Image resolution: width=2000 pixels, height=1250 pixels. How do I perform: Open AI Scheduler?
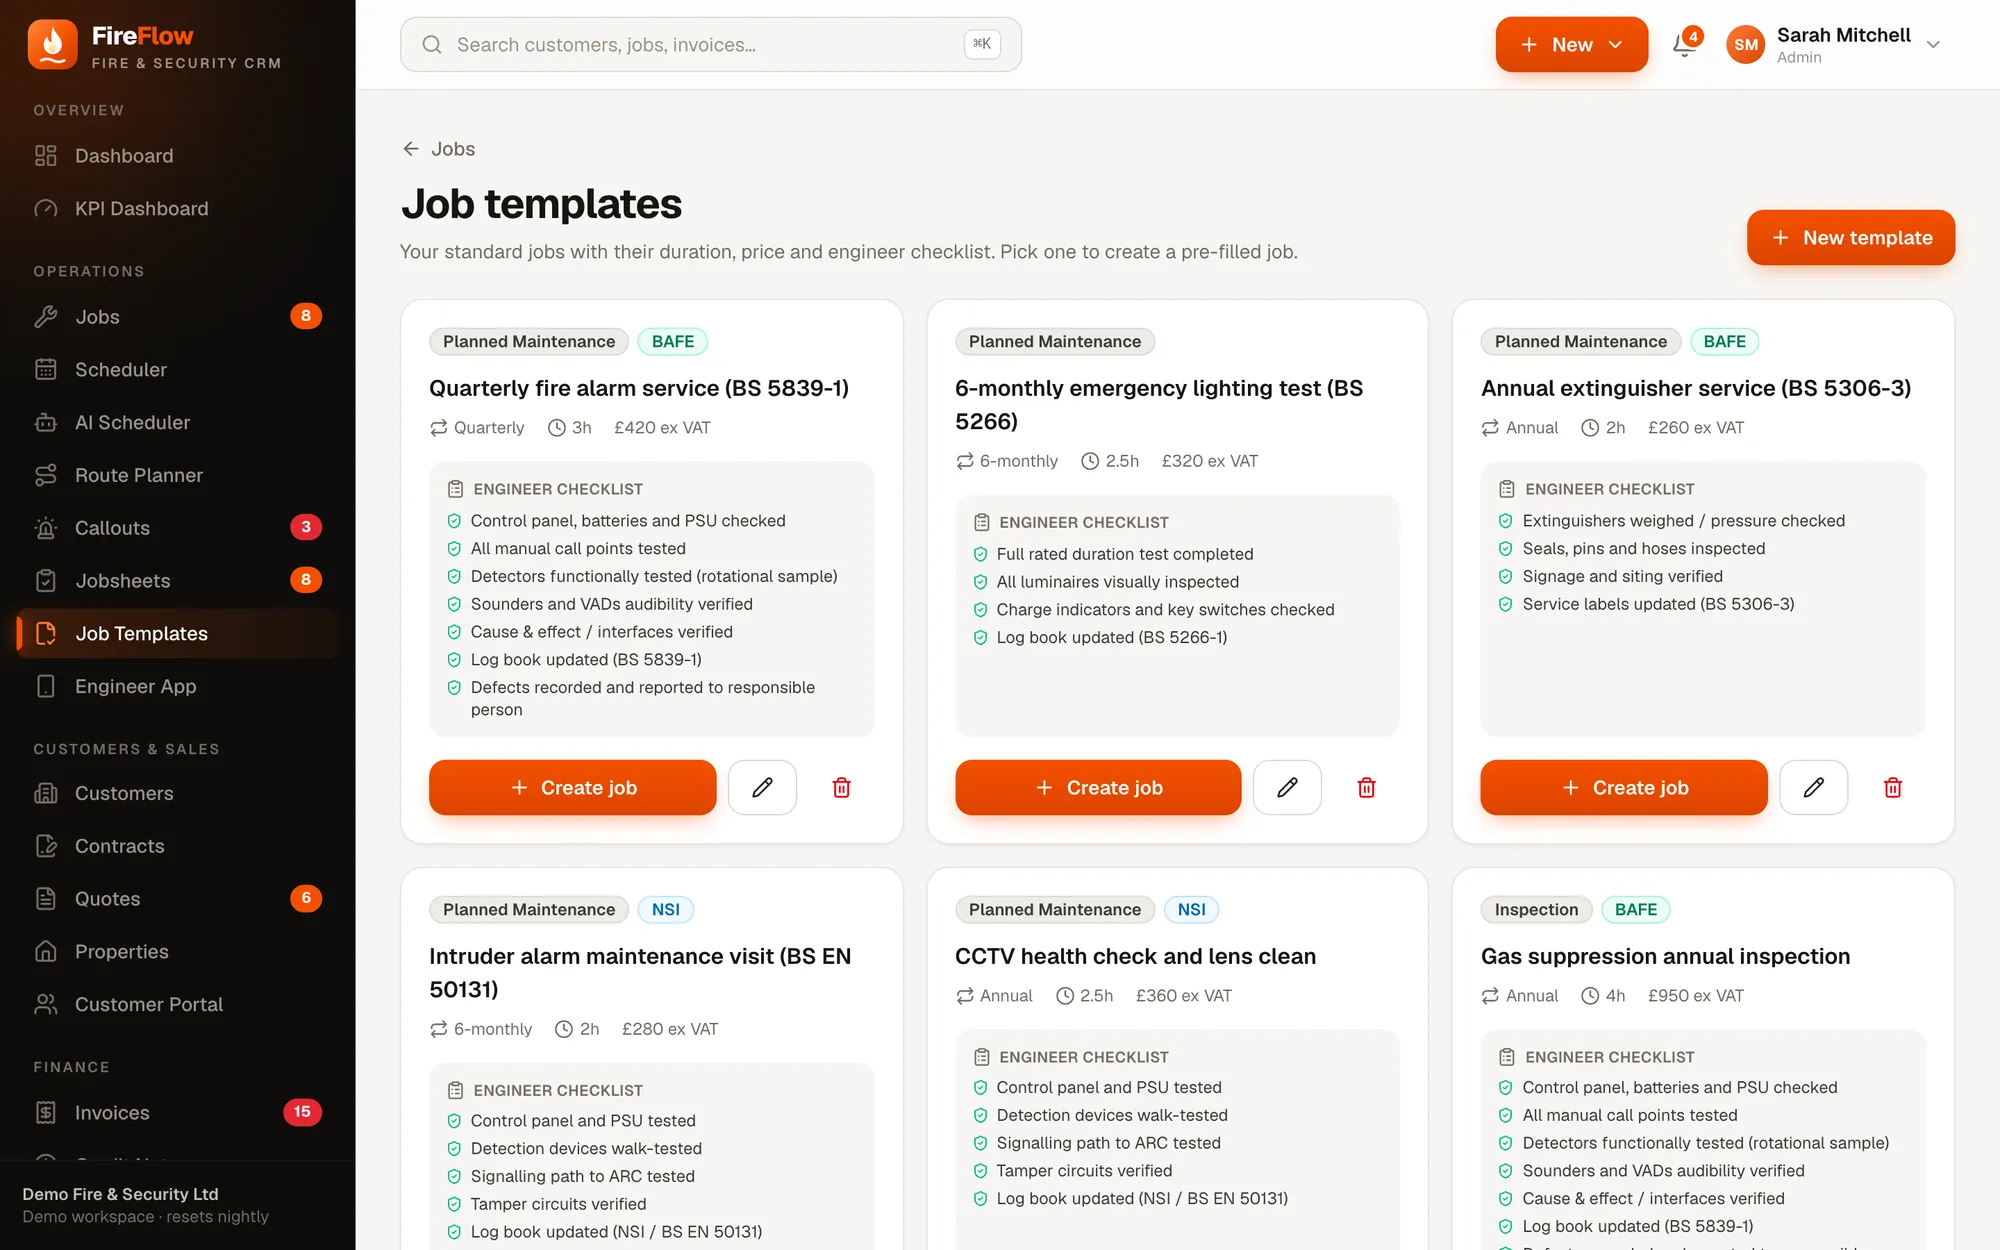178,423
